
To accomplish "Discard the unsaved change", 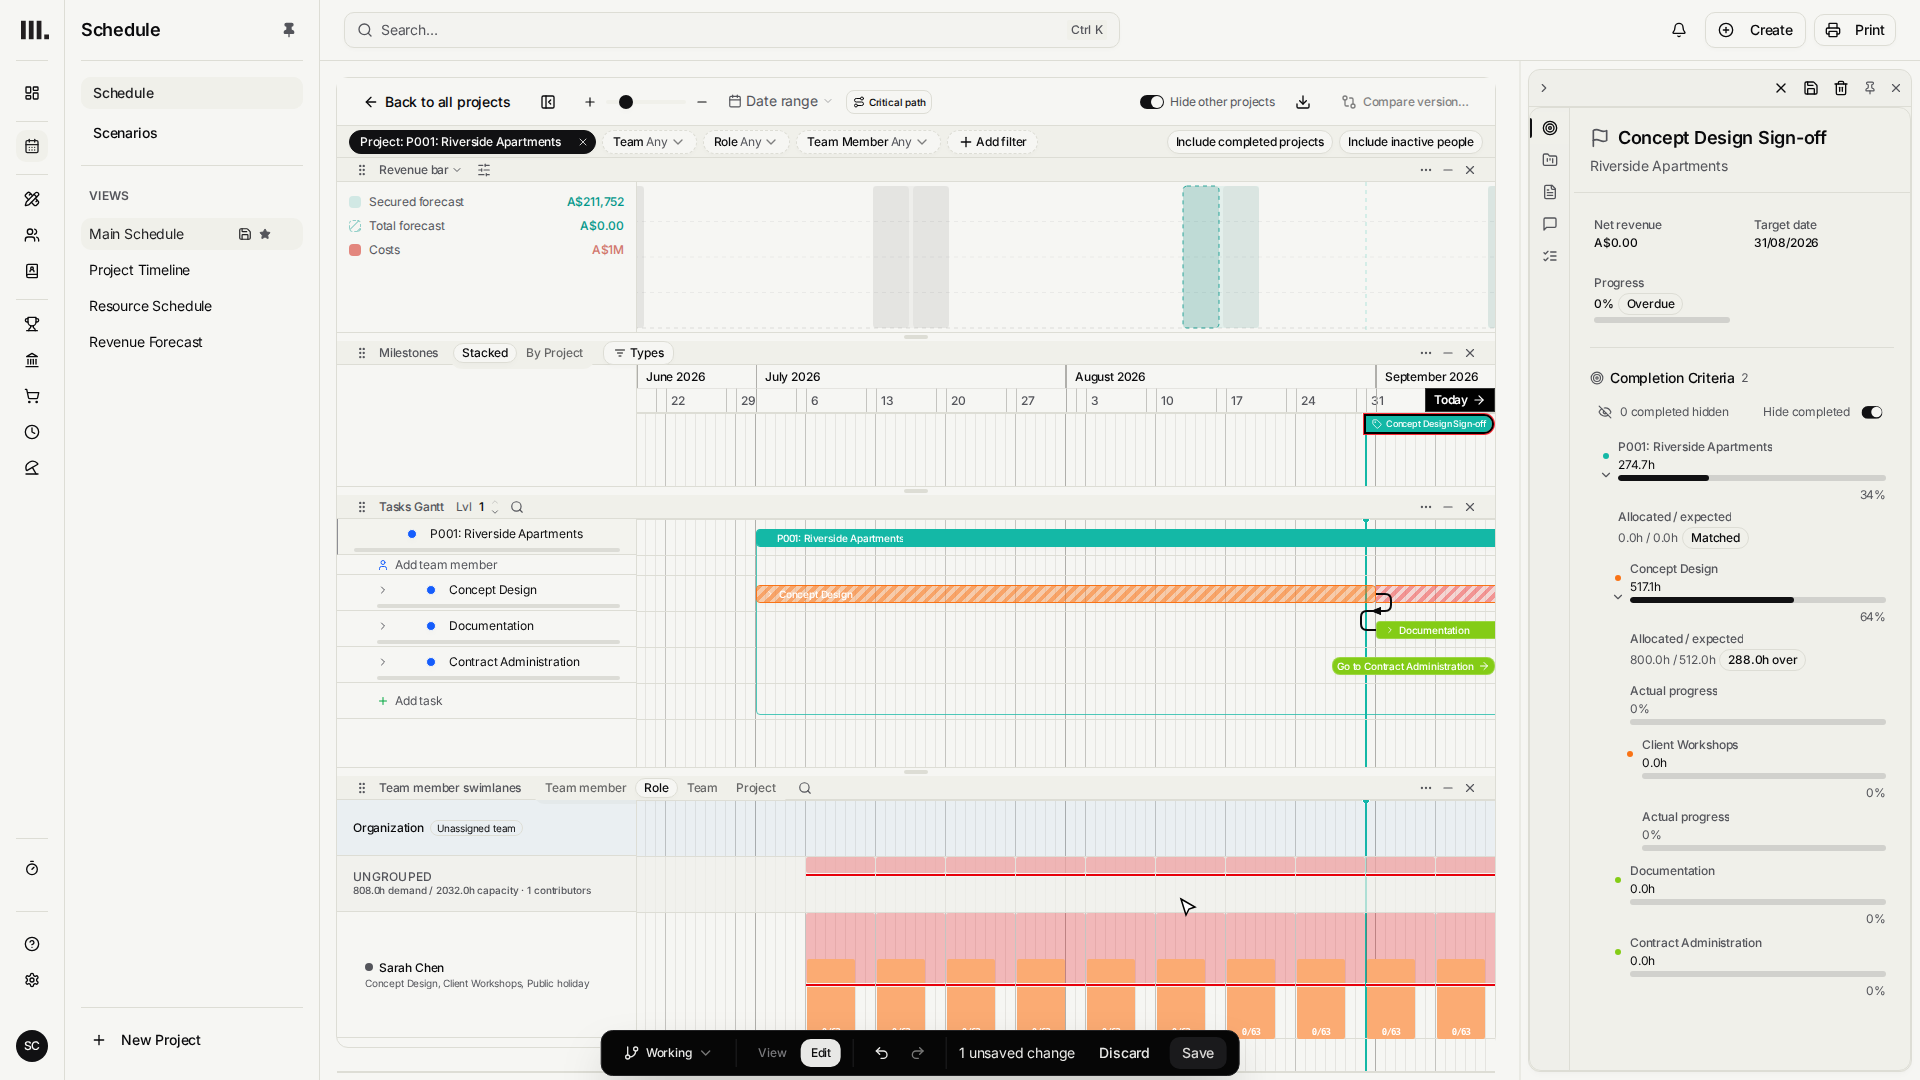I will tap(1124, 1053).
